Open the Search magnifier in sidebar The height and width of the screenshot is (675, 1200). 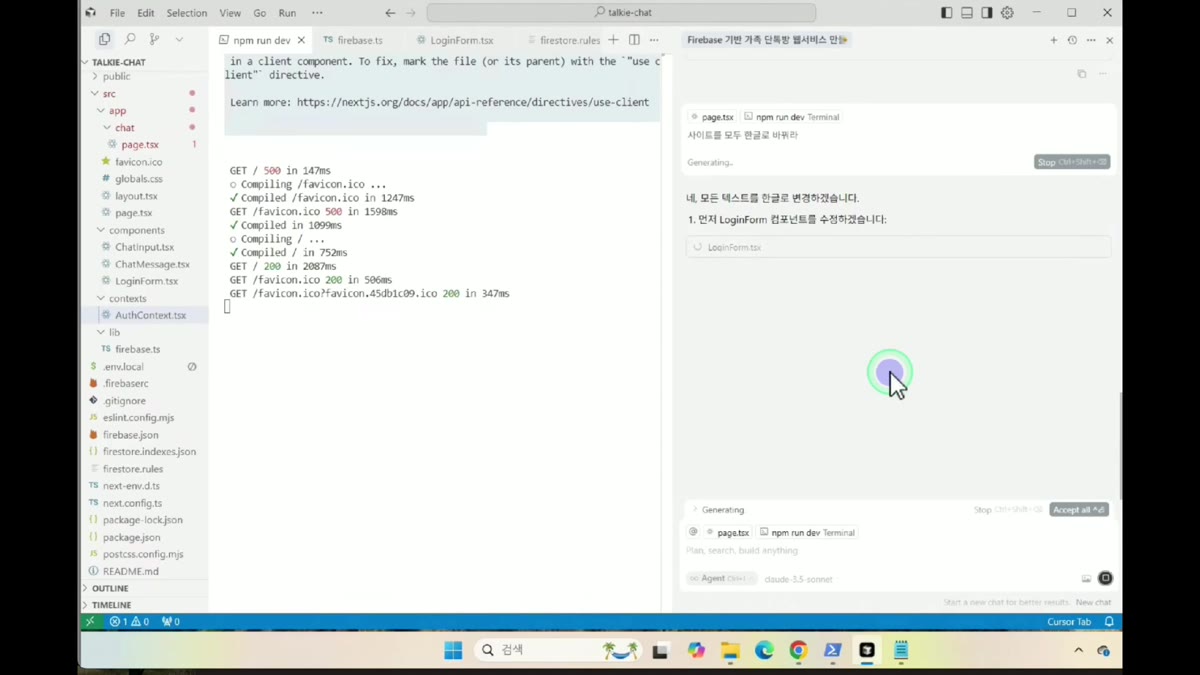click(x=130, y=39)
